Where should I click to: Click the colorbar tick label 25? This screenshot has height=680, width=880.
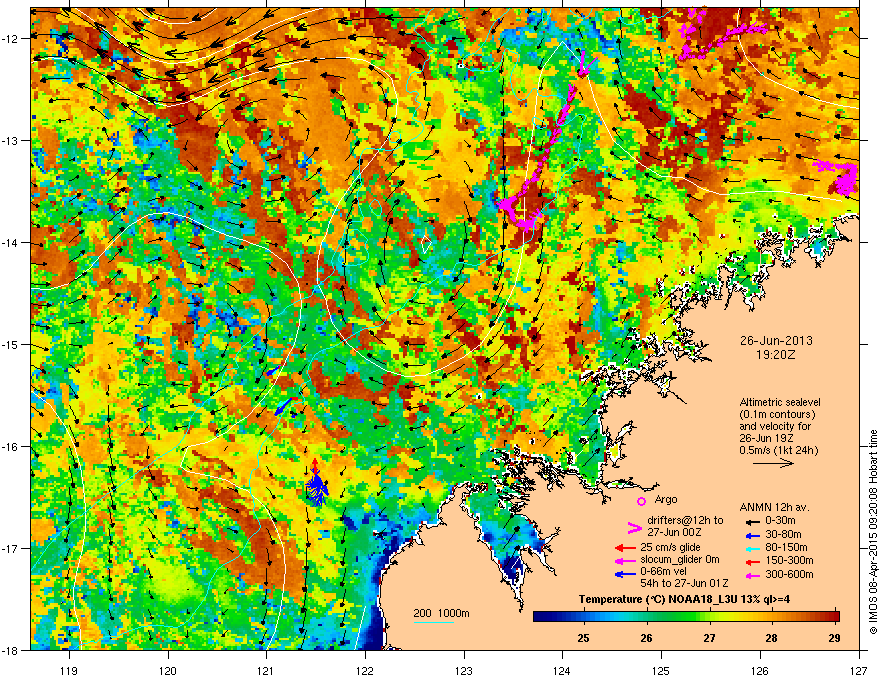(x=584, y=638)
